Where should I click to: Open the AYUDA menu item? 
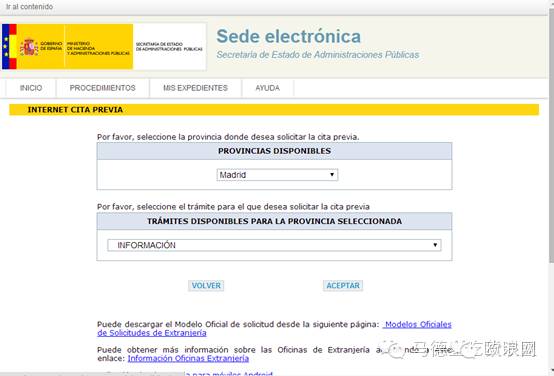[267, 88]
